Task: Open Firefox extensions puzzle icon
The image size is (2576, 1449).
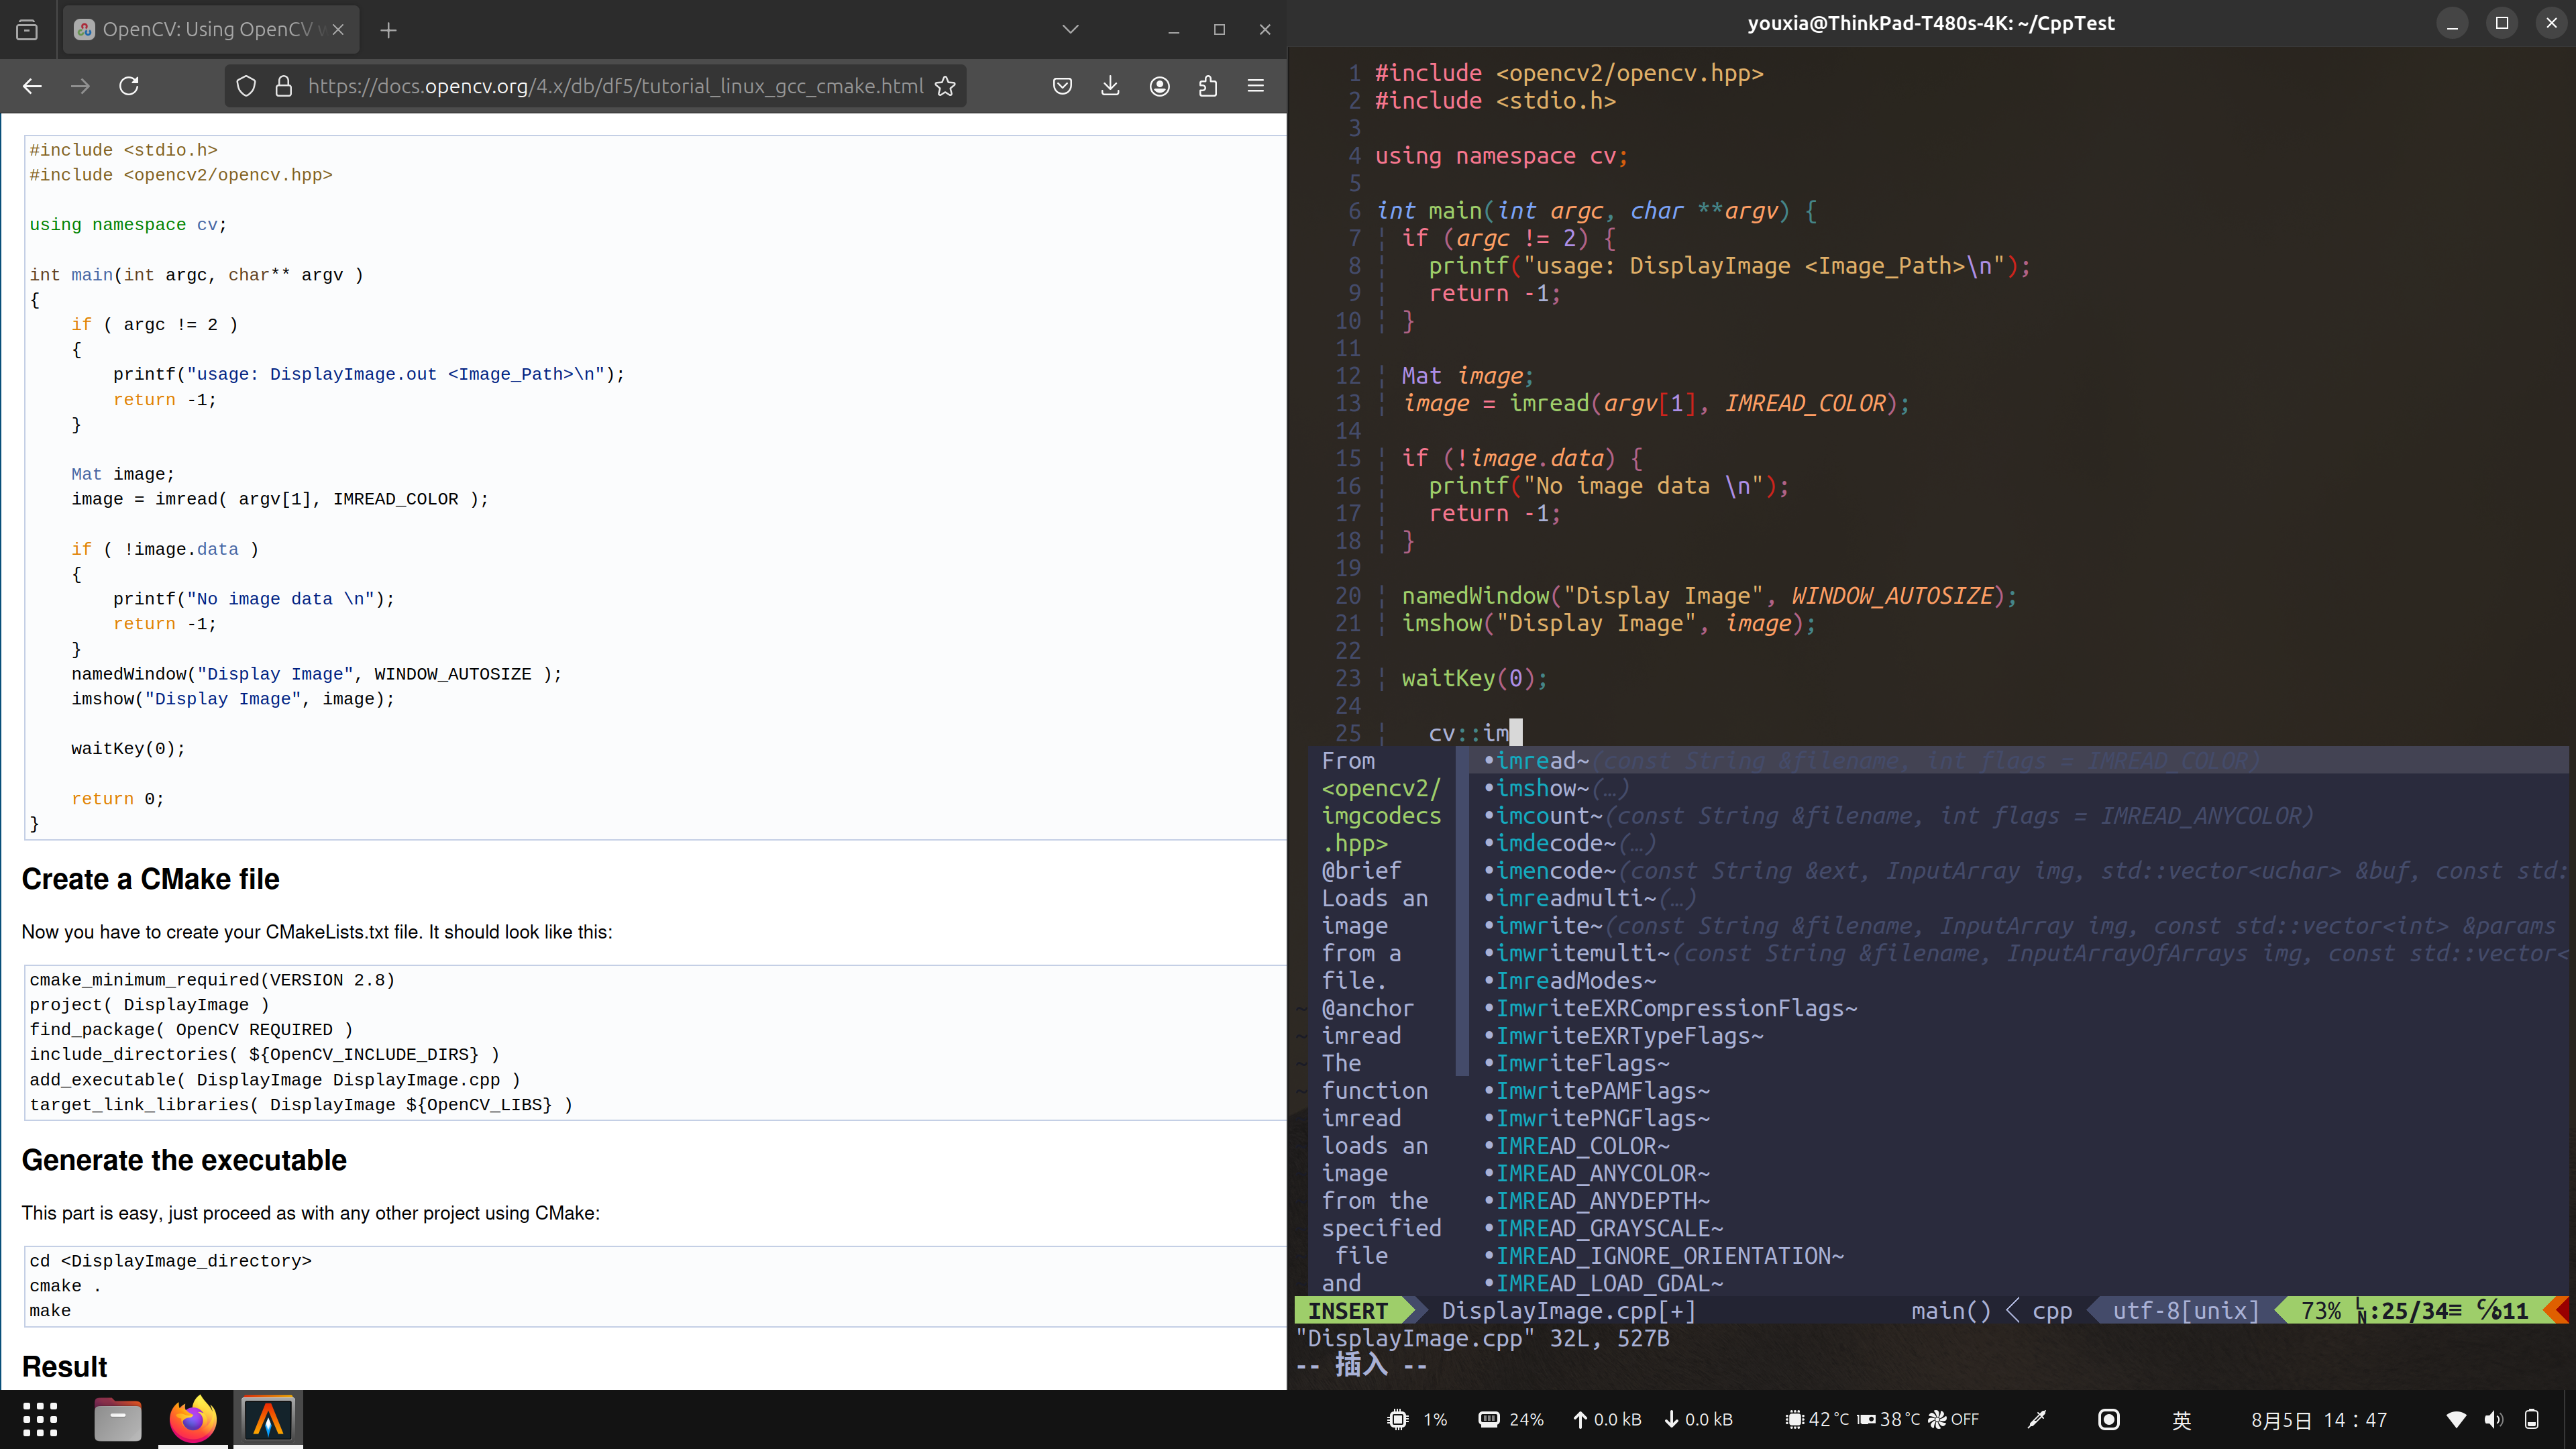Action: [x=1208, y=86]
